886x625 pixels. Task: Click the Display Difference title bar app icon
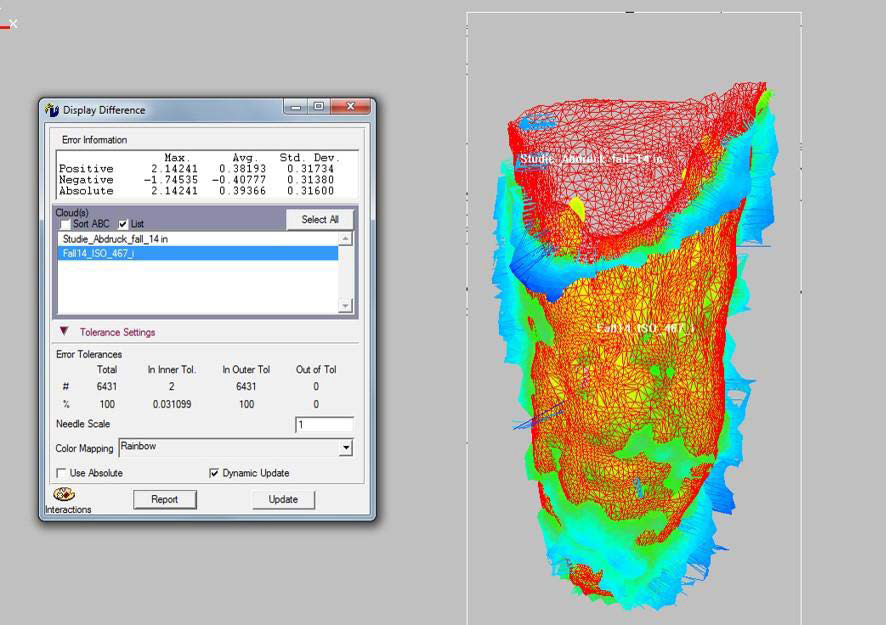point(52,110)
